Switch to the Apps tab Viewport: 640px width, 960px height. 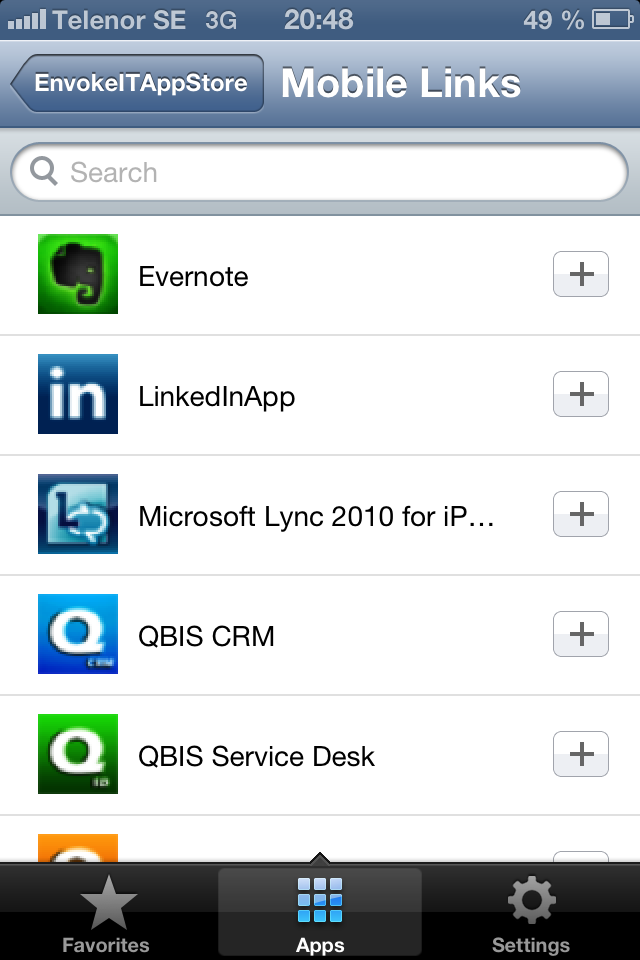(x=320, y=914)
